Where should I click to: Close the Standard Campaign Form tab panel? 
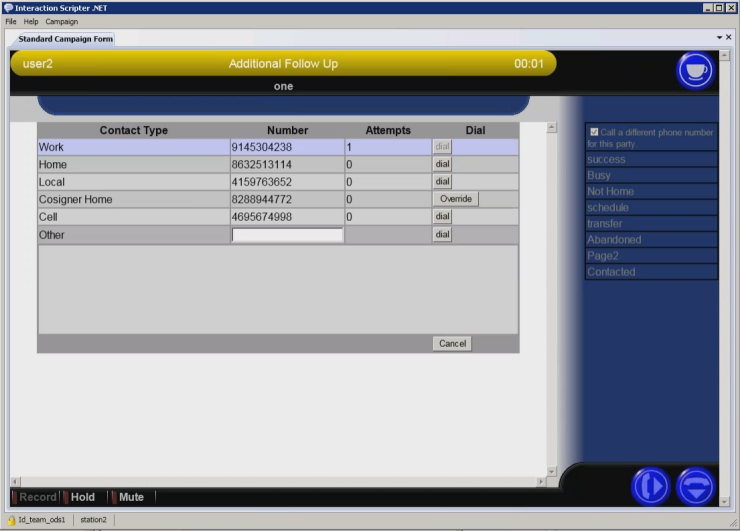click(x=728, y=38)
